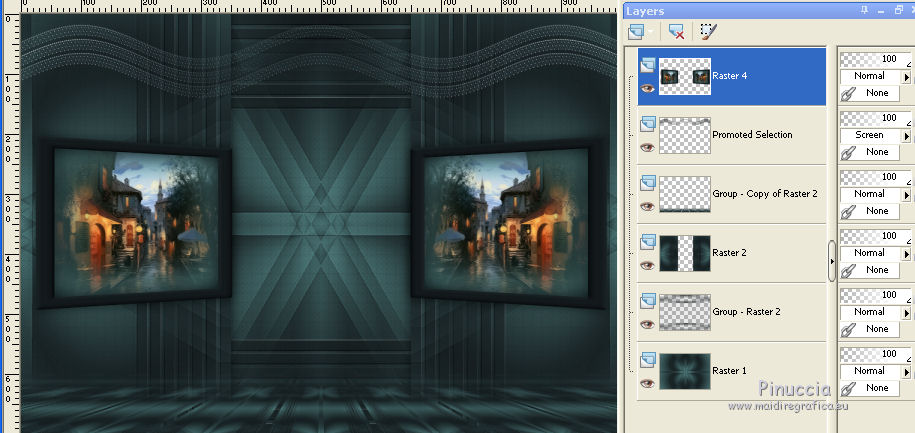Click thumbnail of Group - Copy of Raster 2
This screenshot has height=433, width=915.
(684, 194)
